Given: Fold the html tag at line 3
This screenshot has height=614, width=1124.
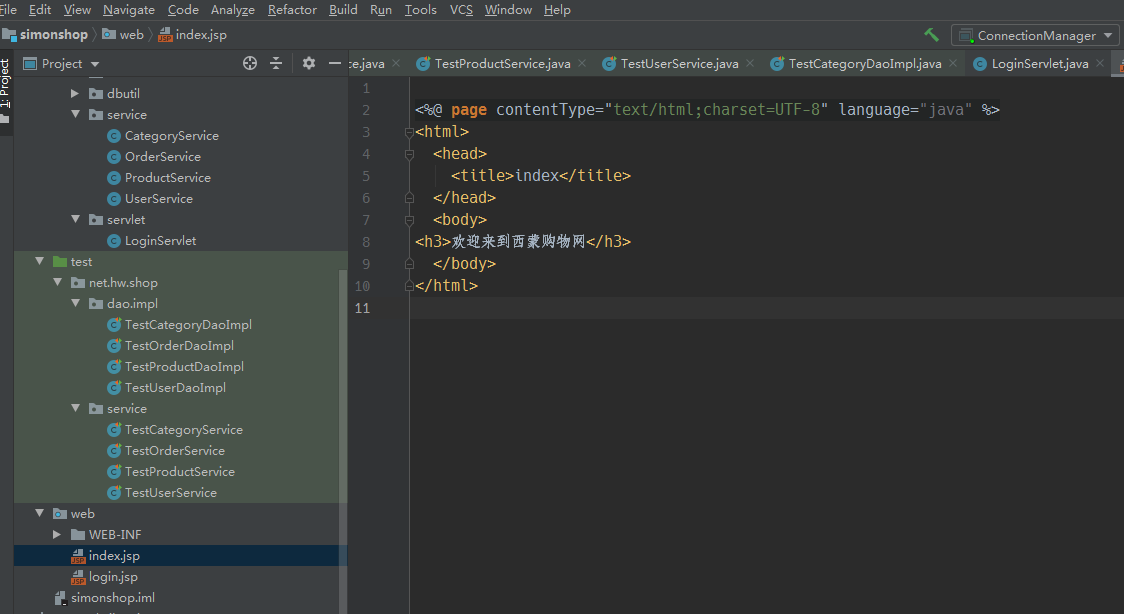Looking at the screenshot, I should coord(409,132).
